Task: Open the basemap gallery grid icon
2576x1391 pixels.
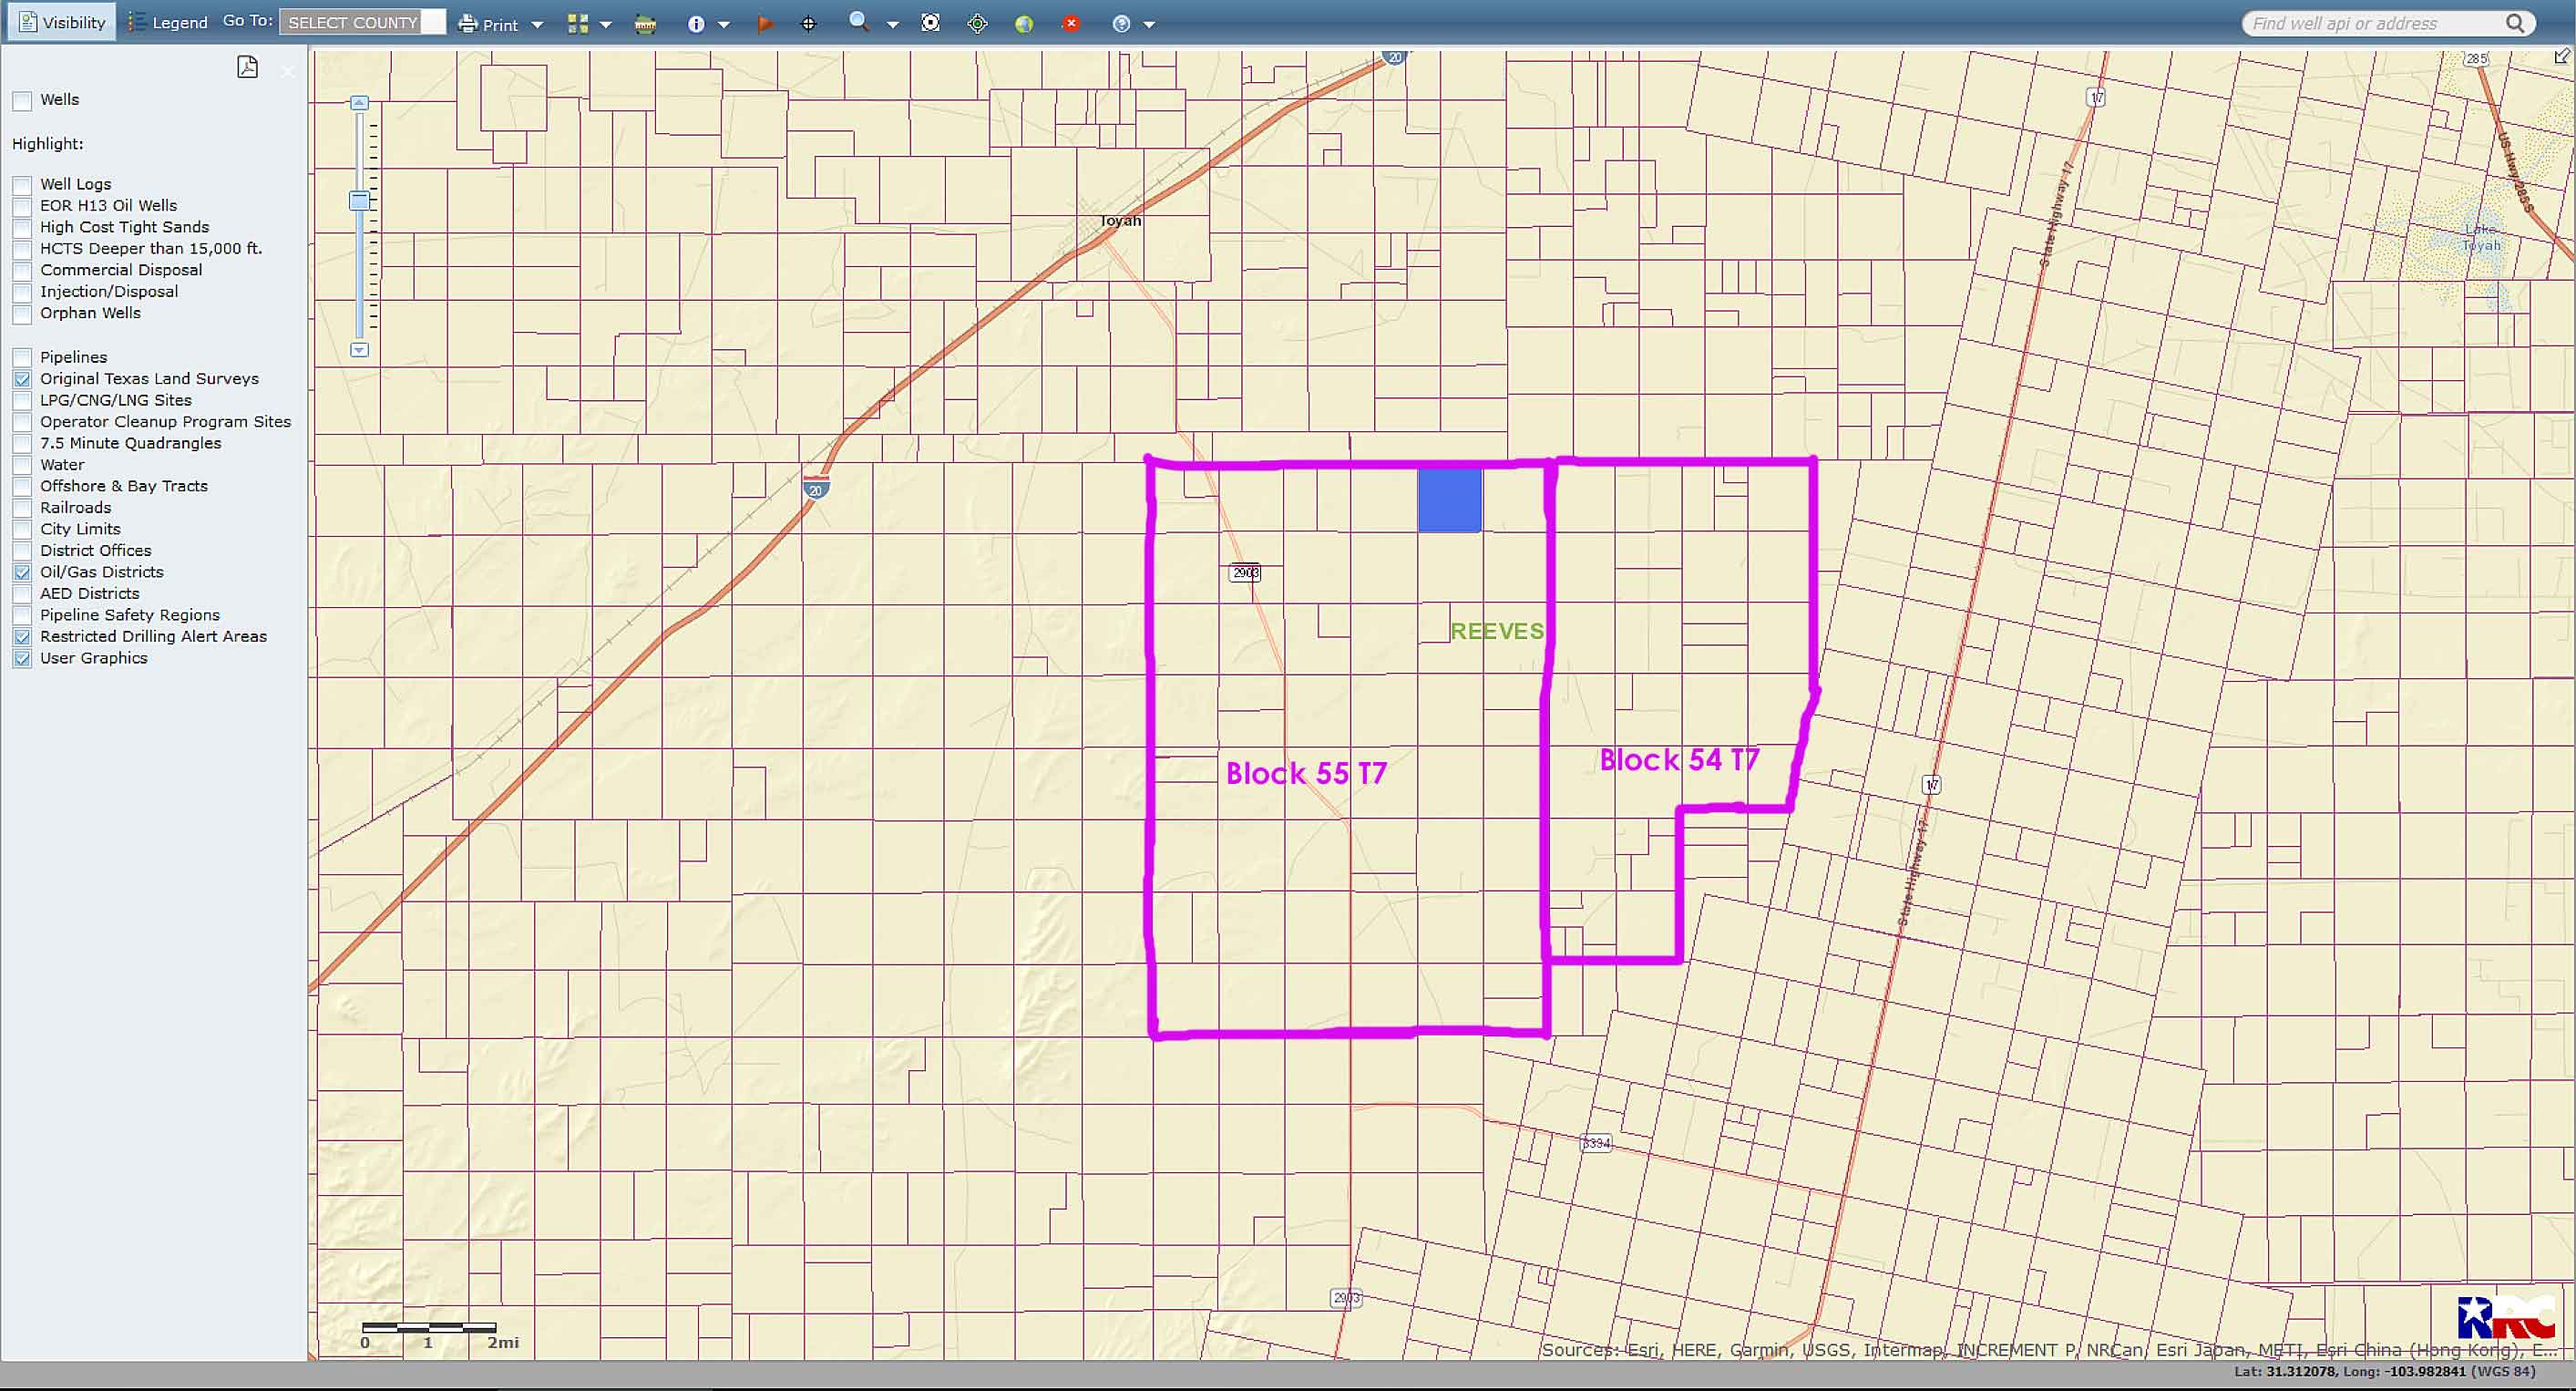Action: [578, 23]
